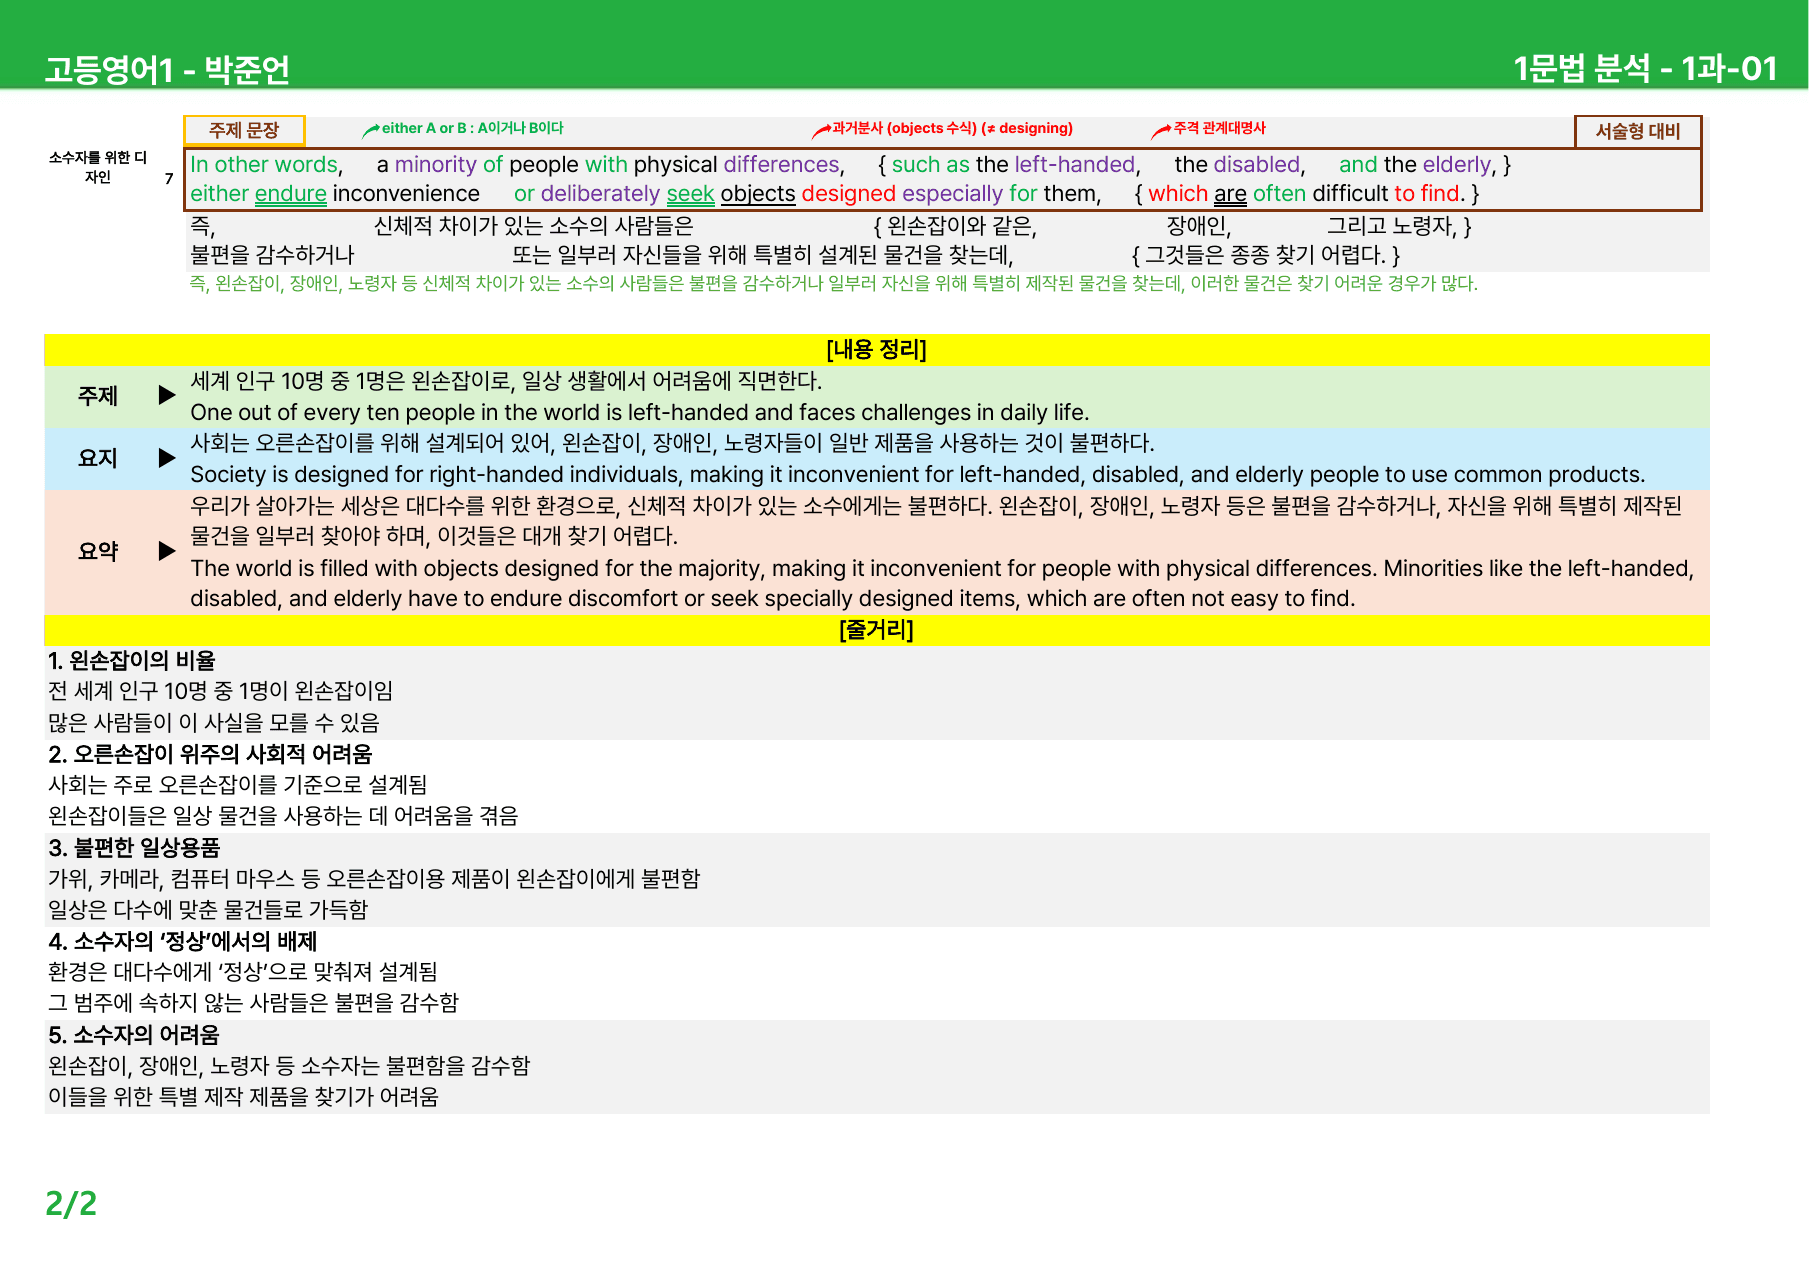Click the header text 1문법 분석 - 1과-01
This screenshot has width=1809, height=1279.
point(1645,68)
